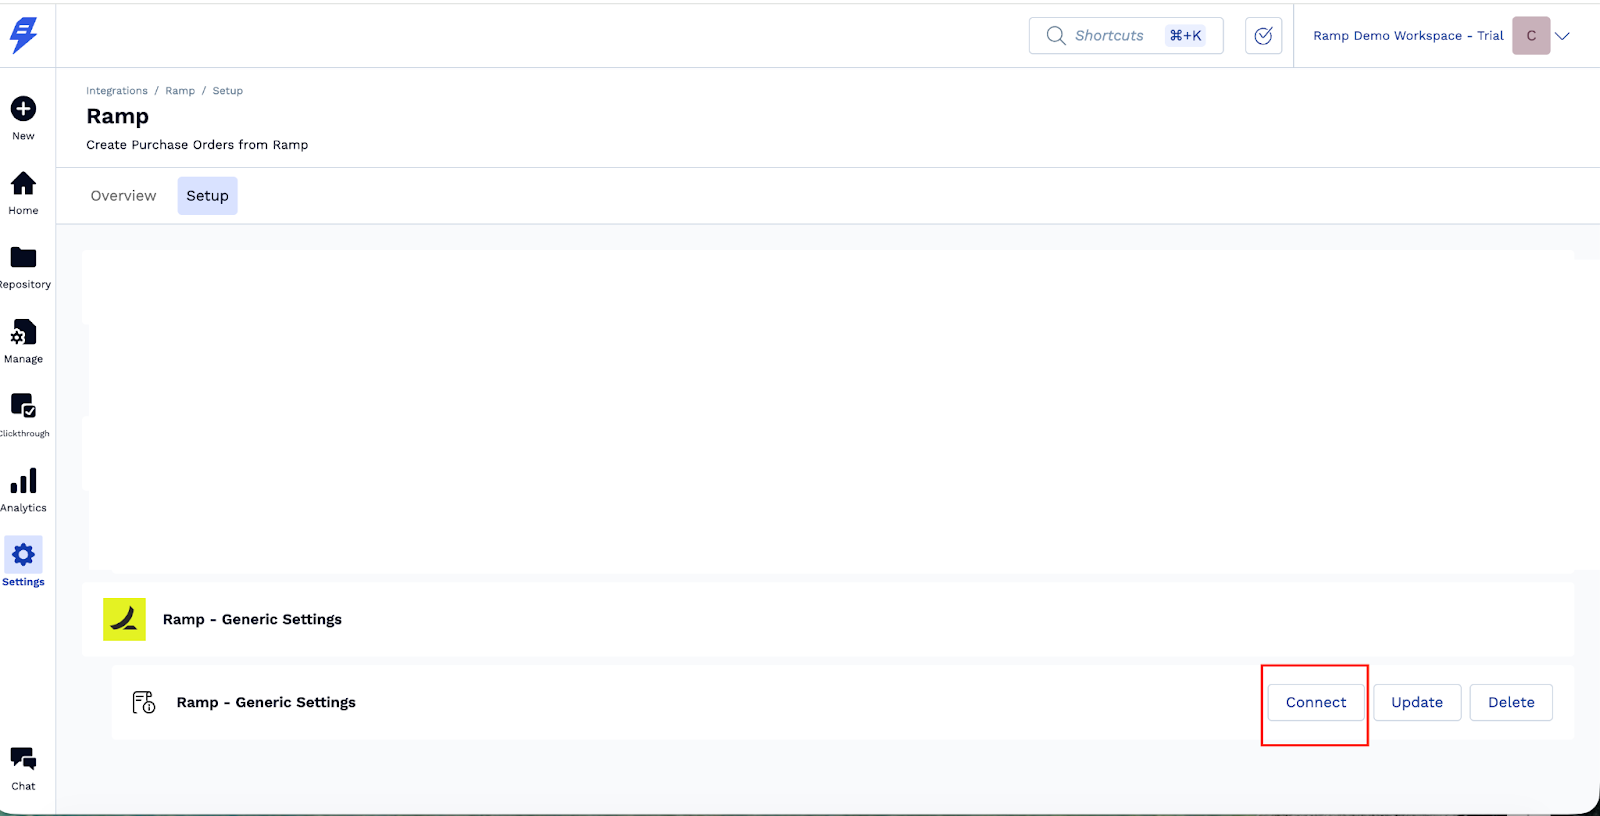Switch to the Overview tab
This screenshot has width=1600, height=816.
123,196
